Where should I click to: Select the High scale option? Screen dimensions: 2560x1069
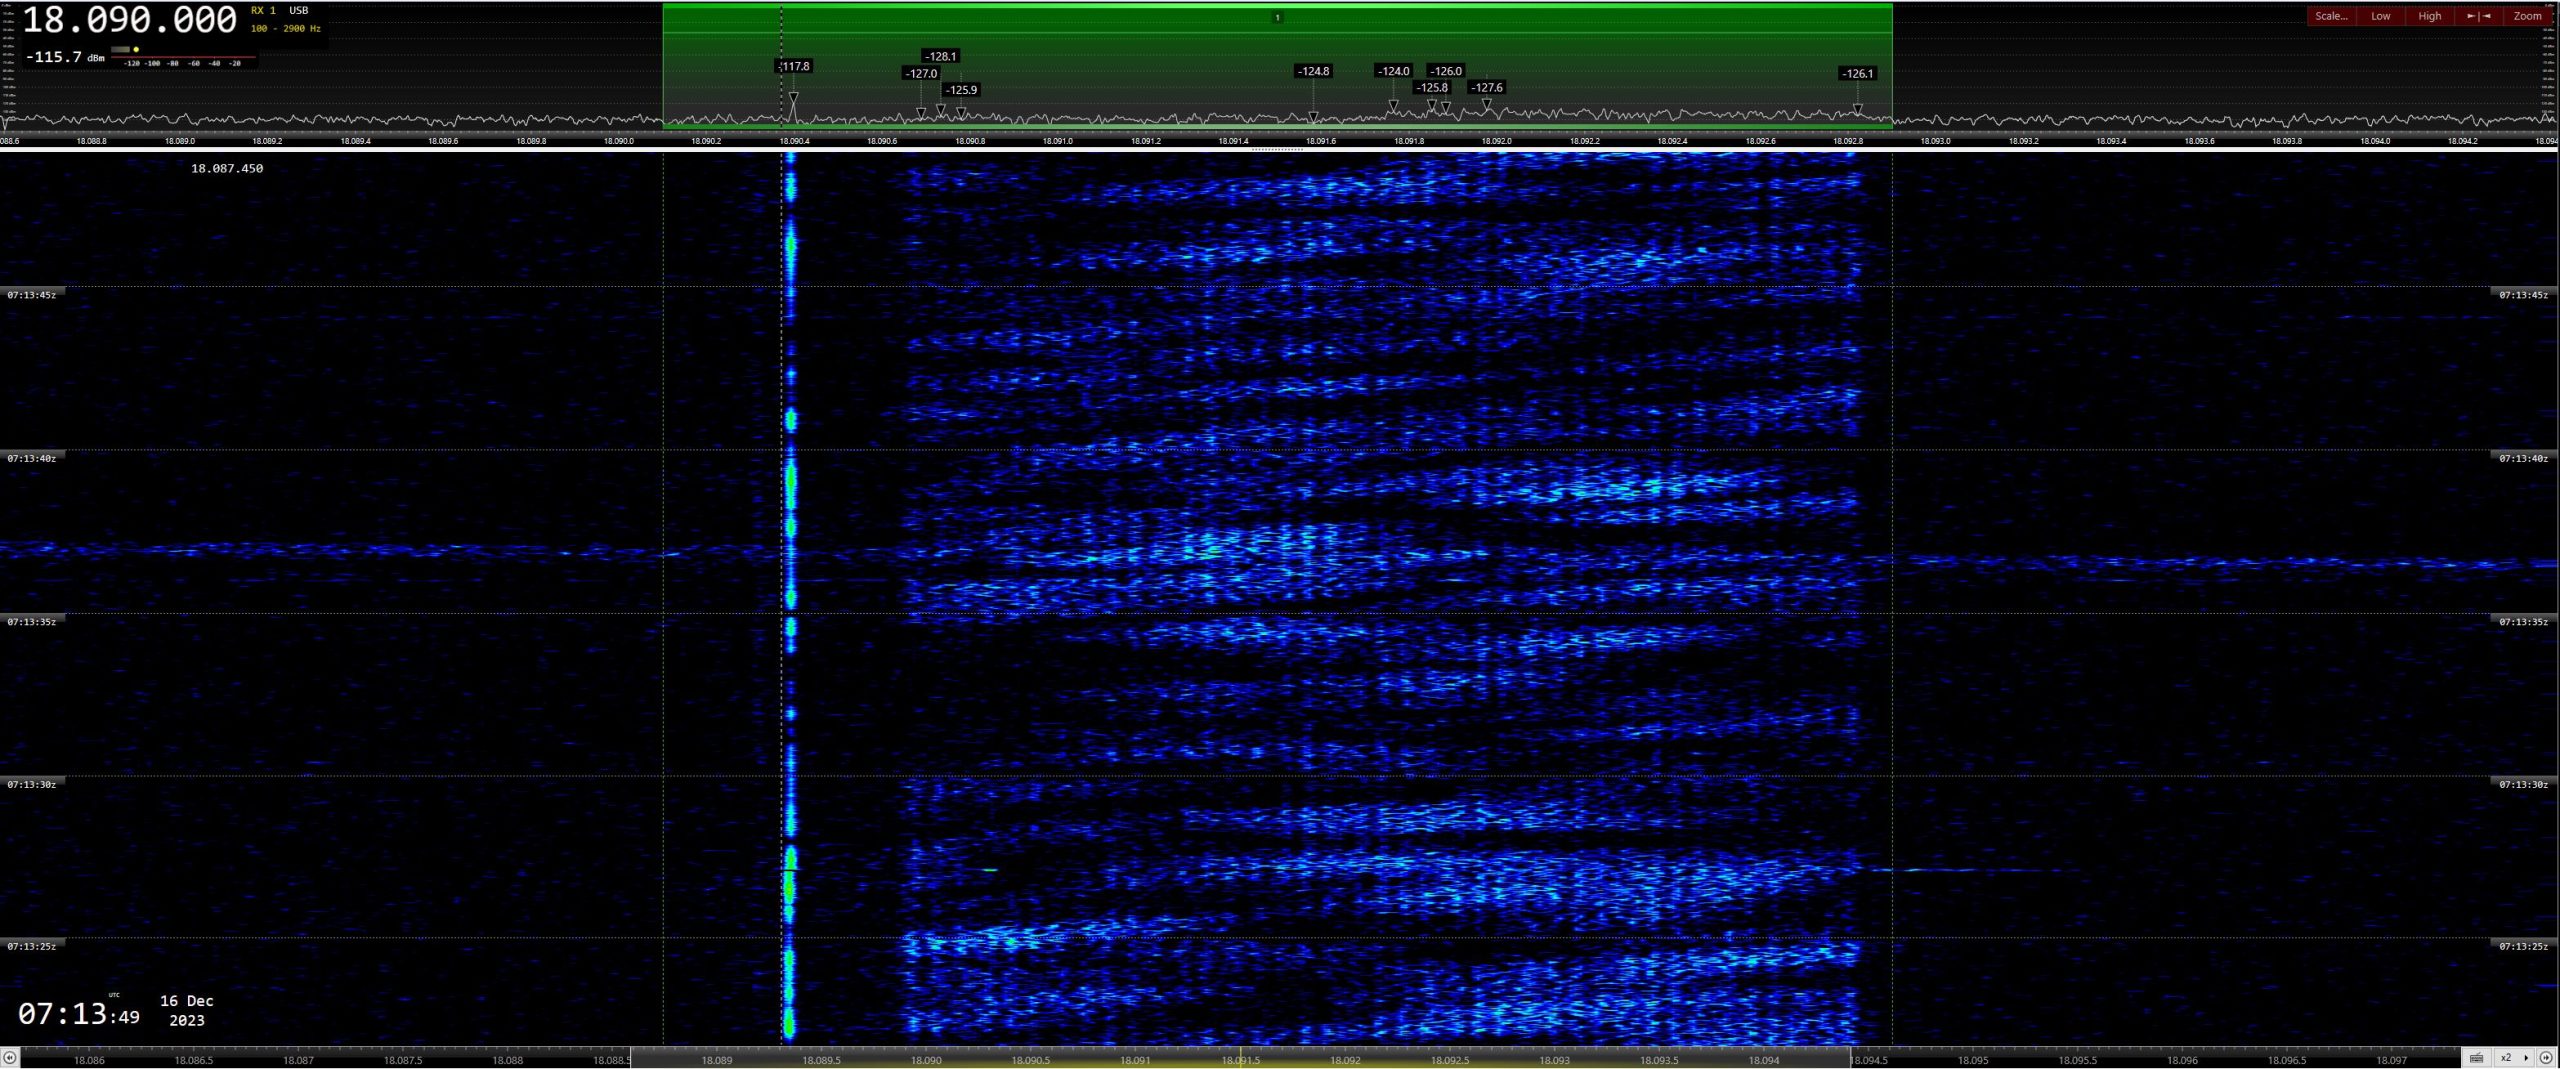pyautogui.click(x=2429, y=16)
